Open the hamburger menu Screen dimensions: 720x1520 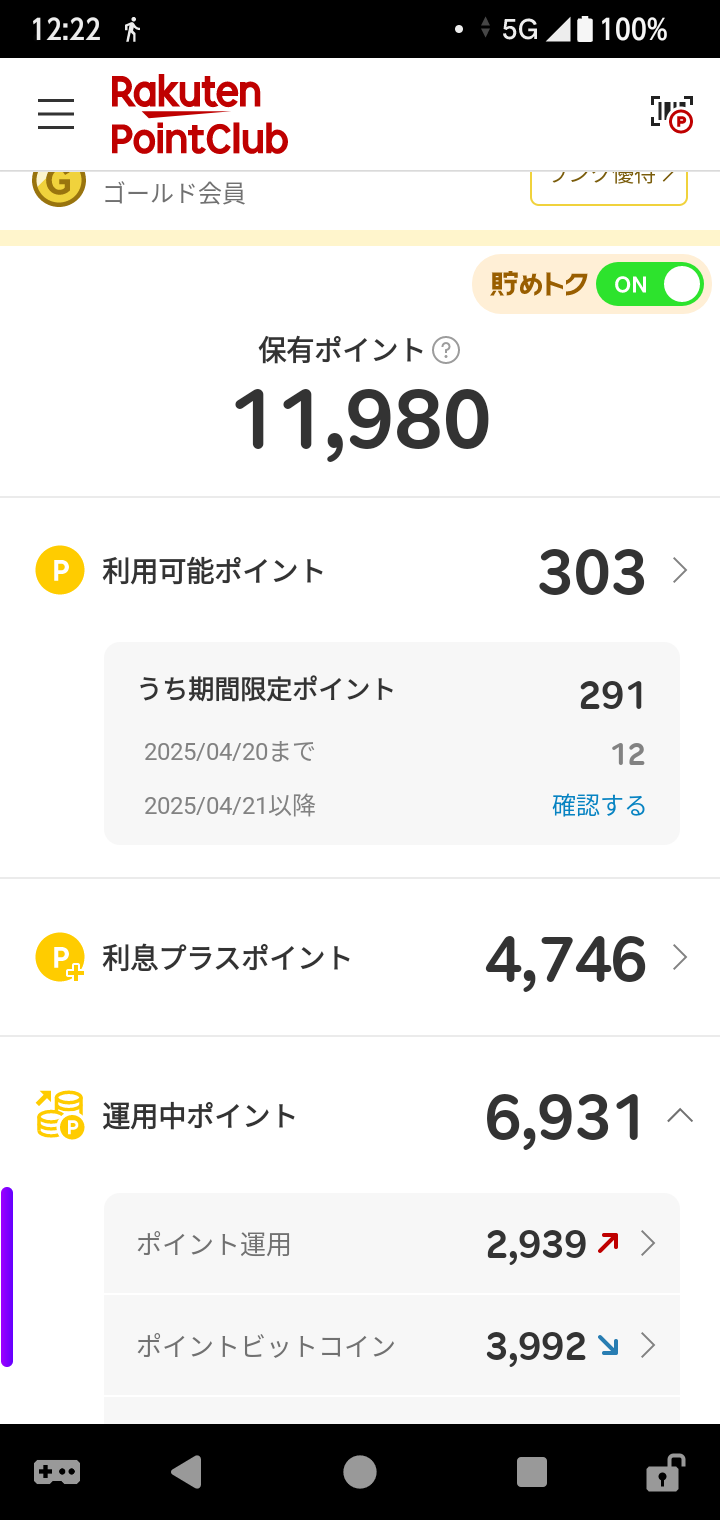click(56, 114)
